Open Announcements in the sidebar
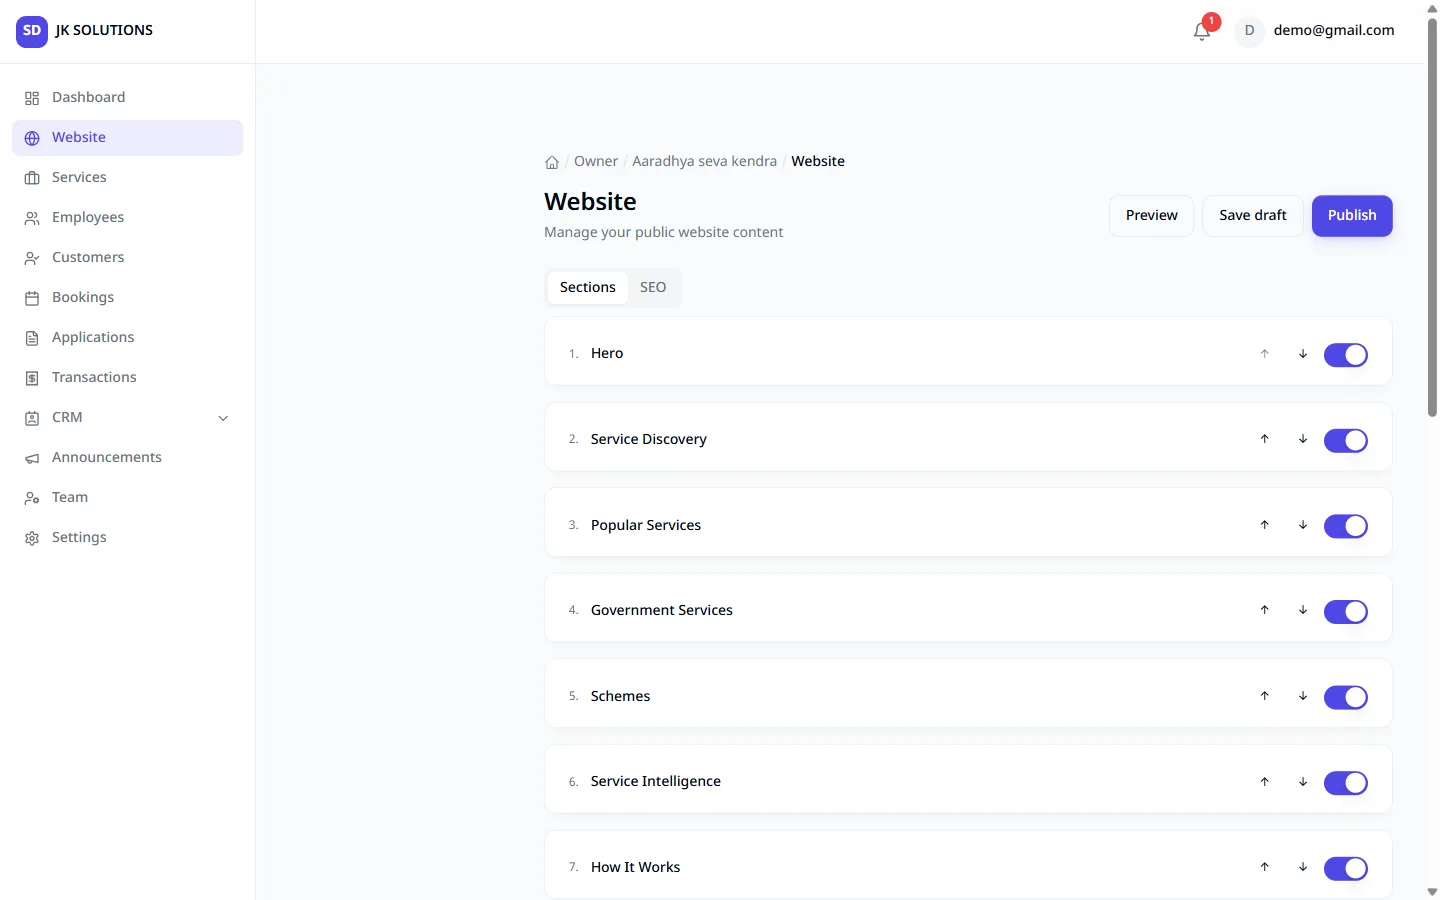1440x900 pixels. pyautogui.click(x=127, y=458)
